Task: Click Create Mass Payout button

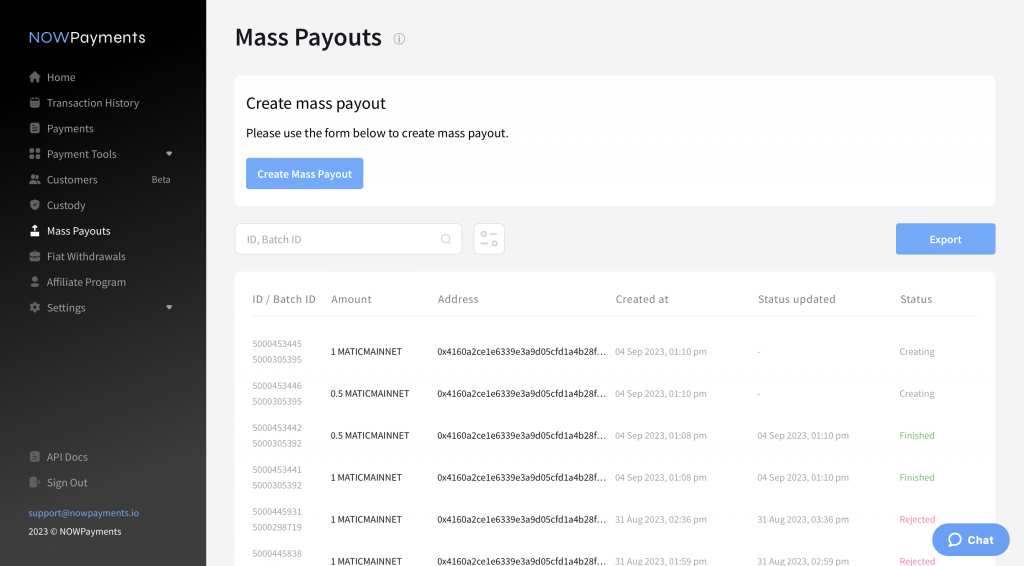Action: pyautogui.click(x=304, y=174)
